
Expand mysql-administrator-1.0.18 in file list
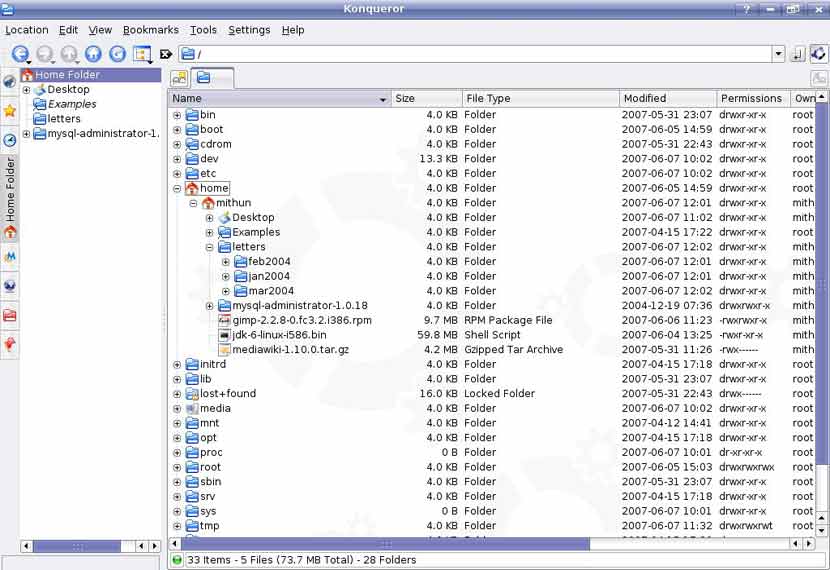(x=210, y=306)
